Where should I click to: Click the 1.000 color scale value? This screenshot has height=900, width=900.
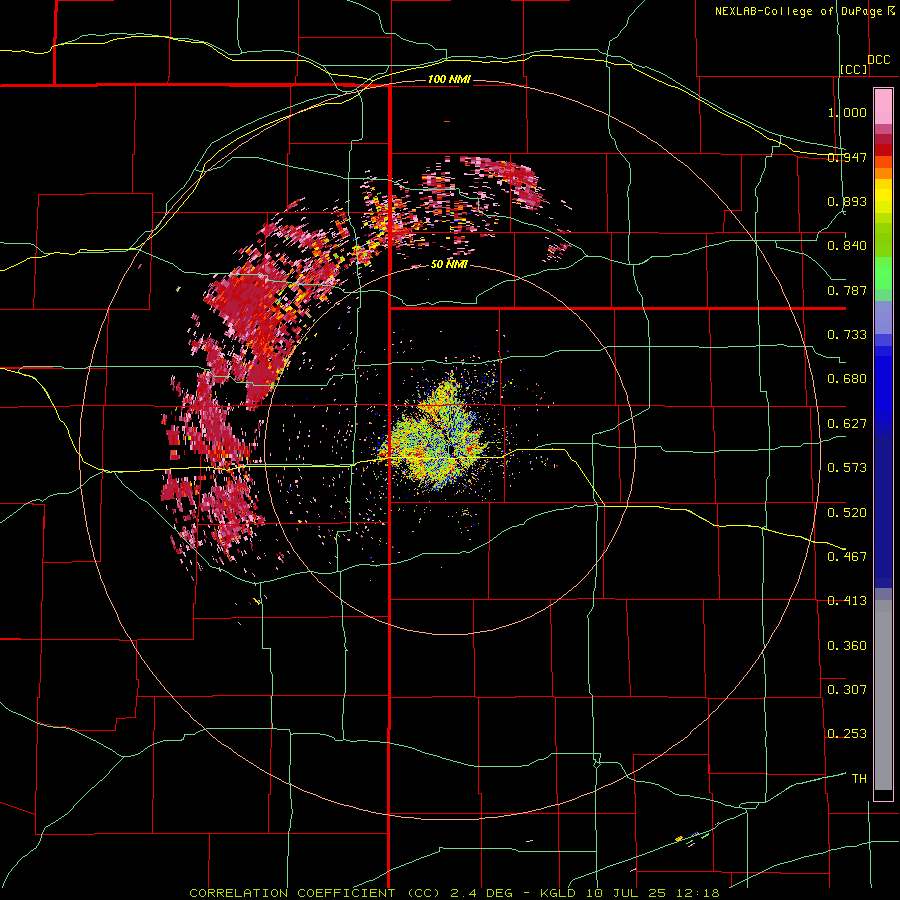[x=847, y=112]
